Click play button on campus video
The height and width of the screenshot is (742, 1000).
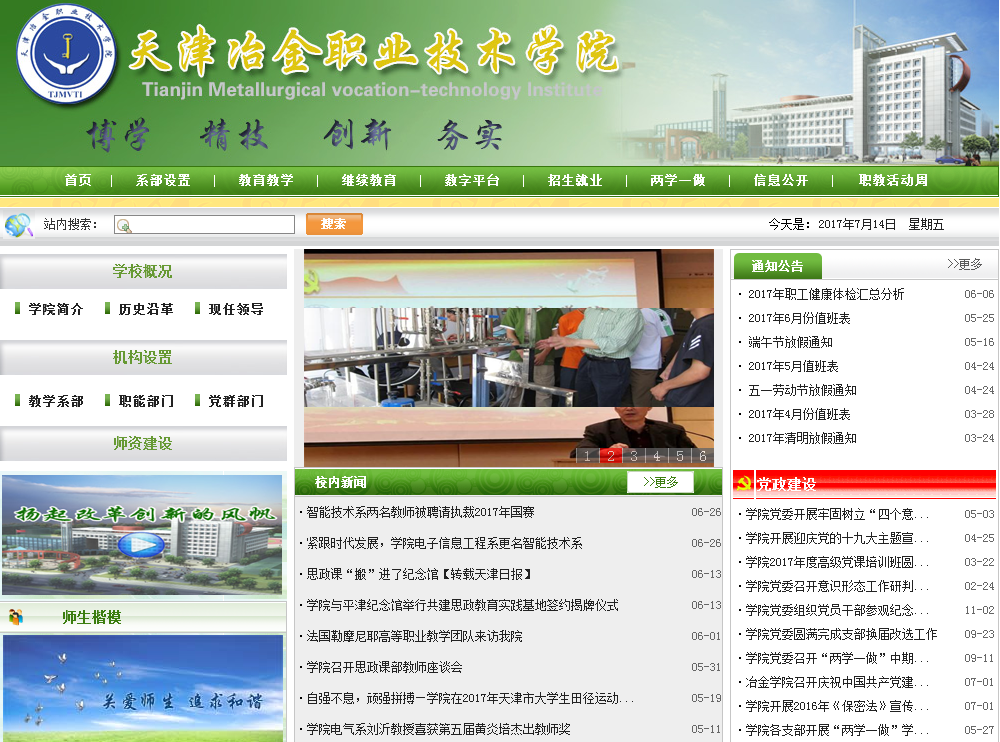141,545
